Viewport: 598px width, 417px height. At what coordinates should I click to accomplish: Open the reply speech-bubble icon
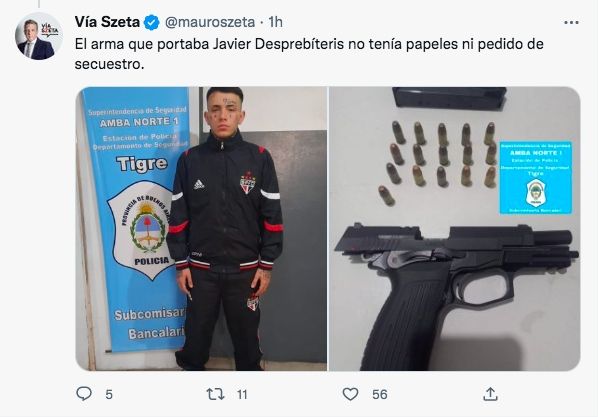(x=84, y=394)
